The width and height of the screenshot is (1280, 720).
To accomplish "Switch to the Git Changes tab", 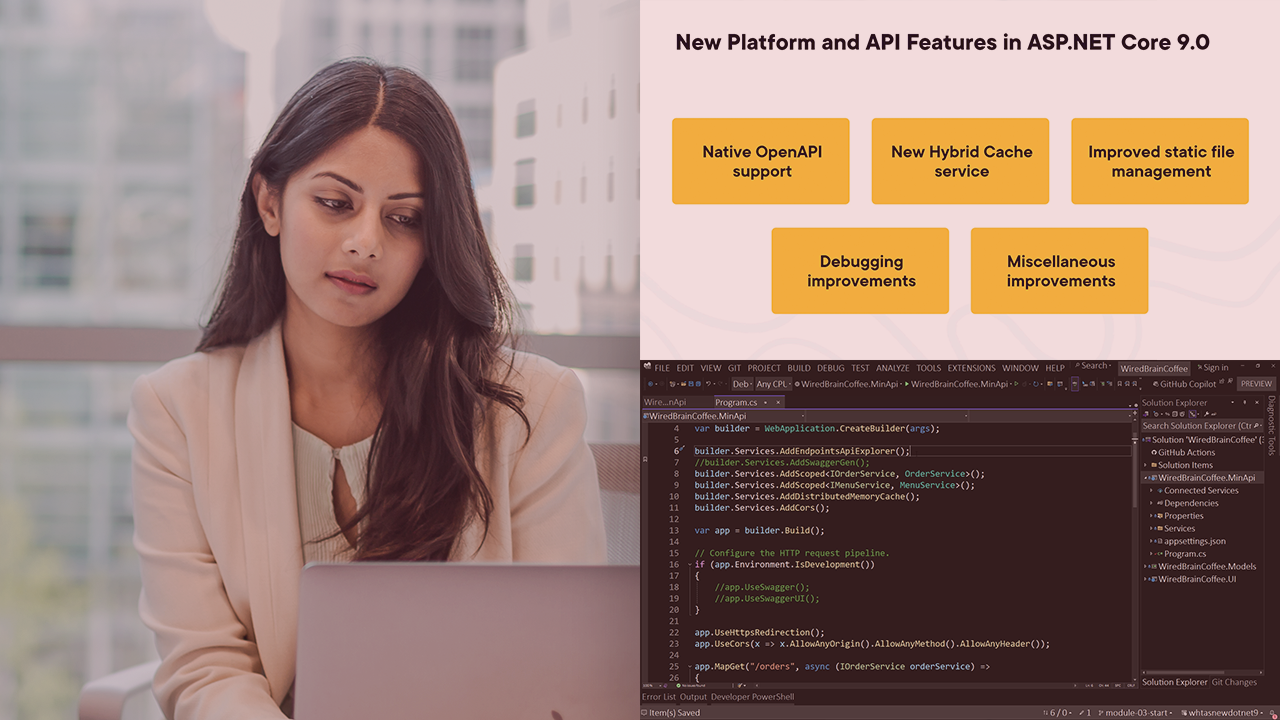I will pyautogui.click(x=1234, y=682).
